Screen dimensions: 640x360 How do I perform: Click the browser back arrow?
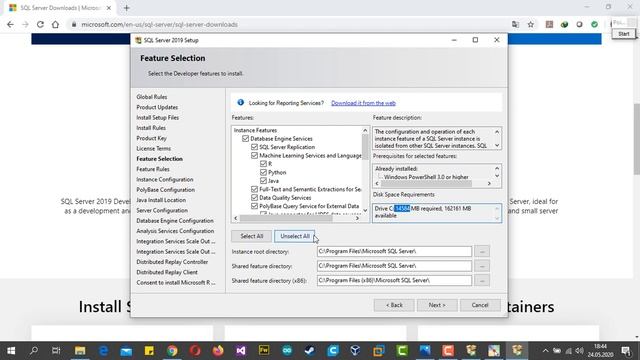pyautogui.click(x=10, y=24)
